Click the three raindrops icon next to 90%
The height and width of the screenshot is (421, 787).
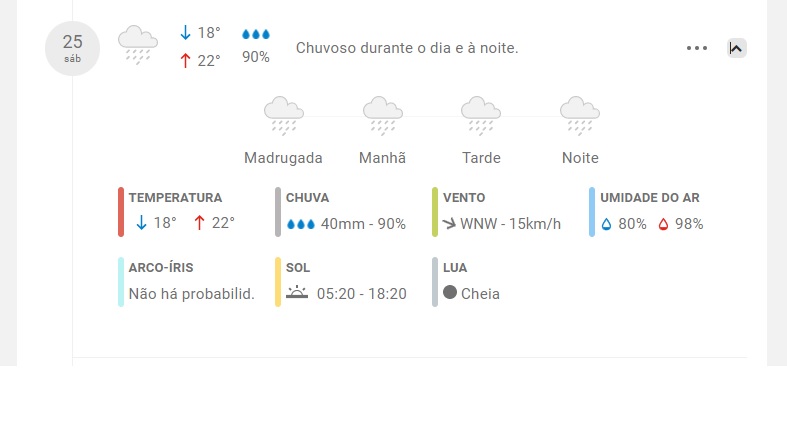(x=256, y=34)
